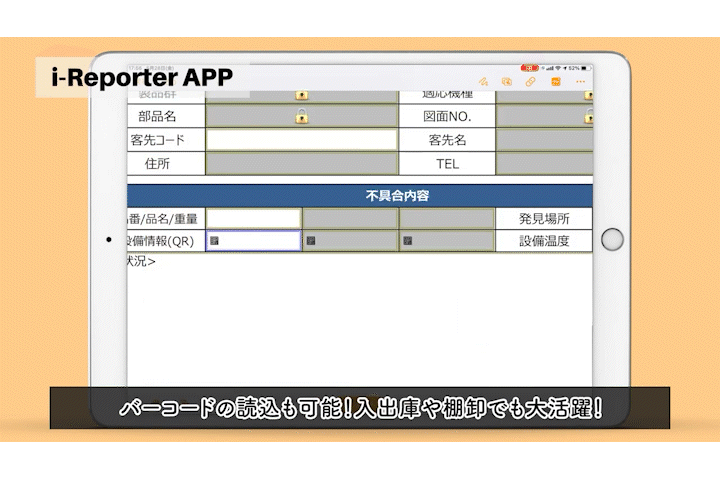Tap the QR icon in third 設備情報 cell
720x480 pixels.
coord(408,241)
